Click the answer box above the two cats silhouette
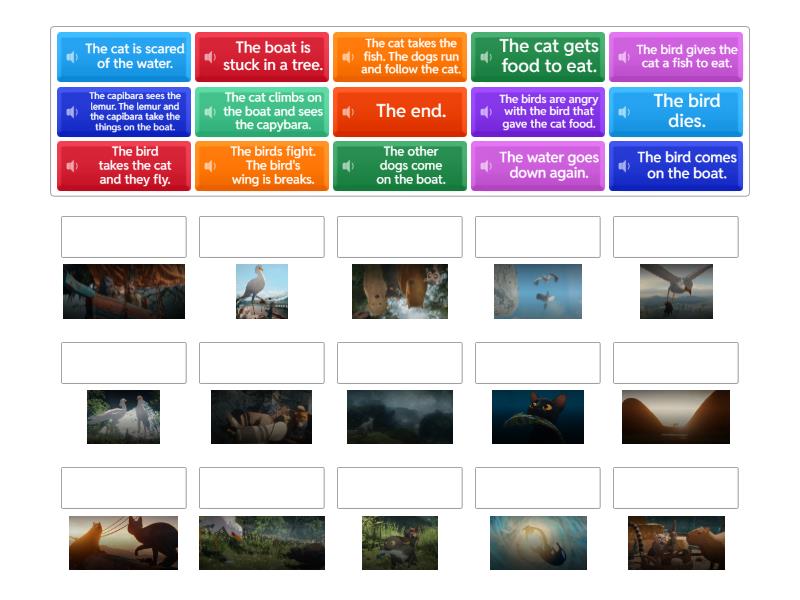Viewport: 800px width, 600px height. [123, 488]
